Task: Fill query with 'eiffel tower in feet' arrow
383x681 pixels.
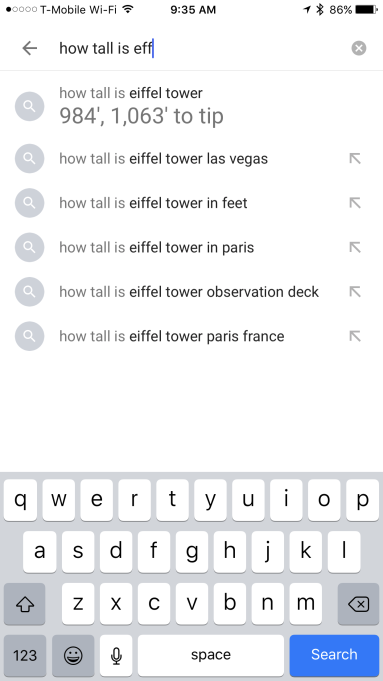Action: tap(355, 203)
